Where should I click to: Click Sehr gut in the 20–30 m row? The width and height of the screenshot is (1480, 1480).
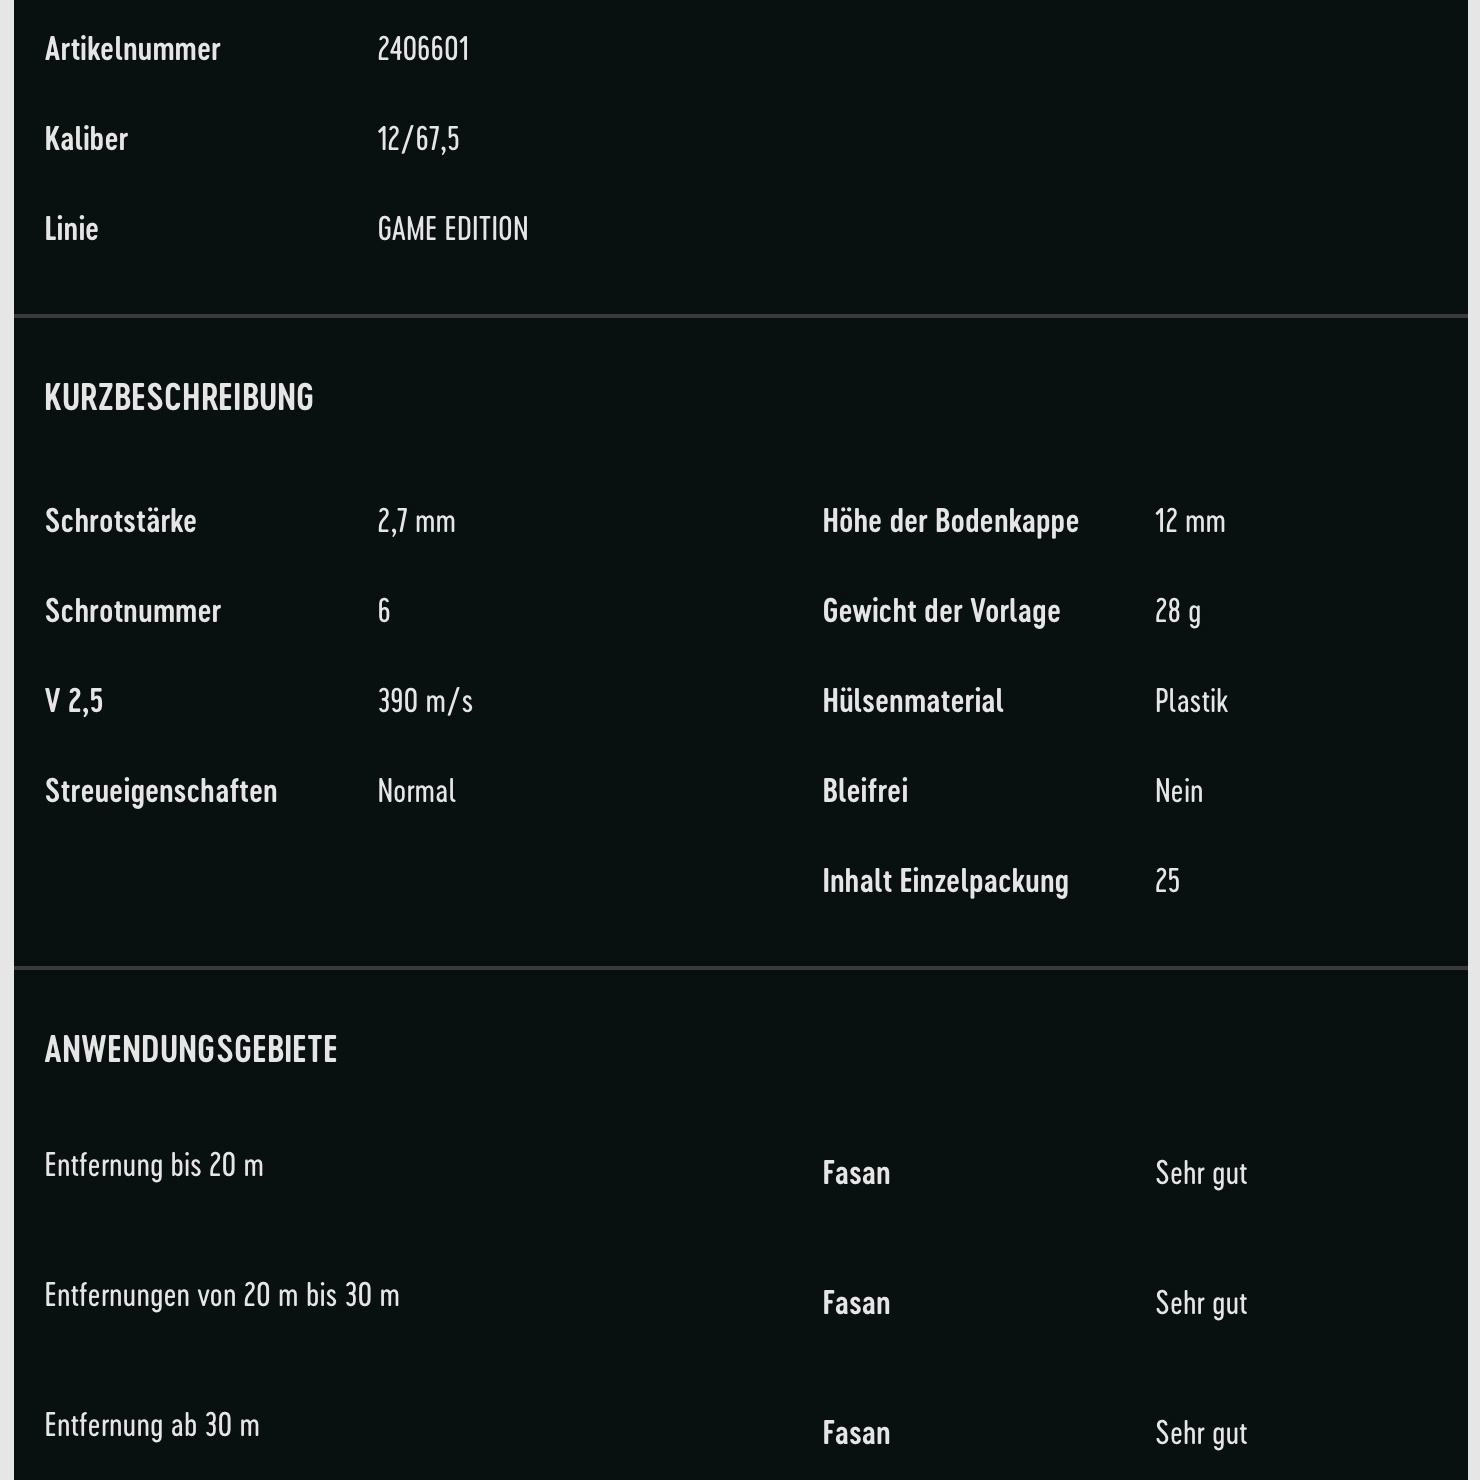[1201, 1303]
